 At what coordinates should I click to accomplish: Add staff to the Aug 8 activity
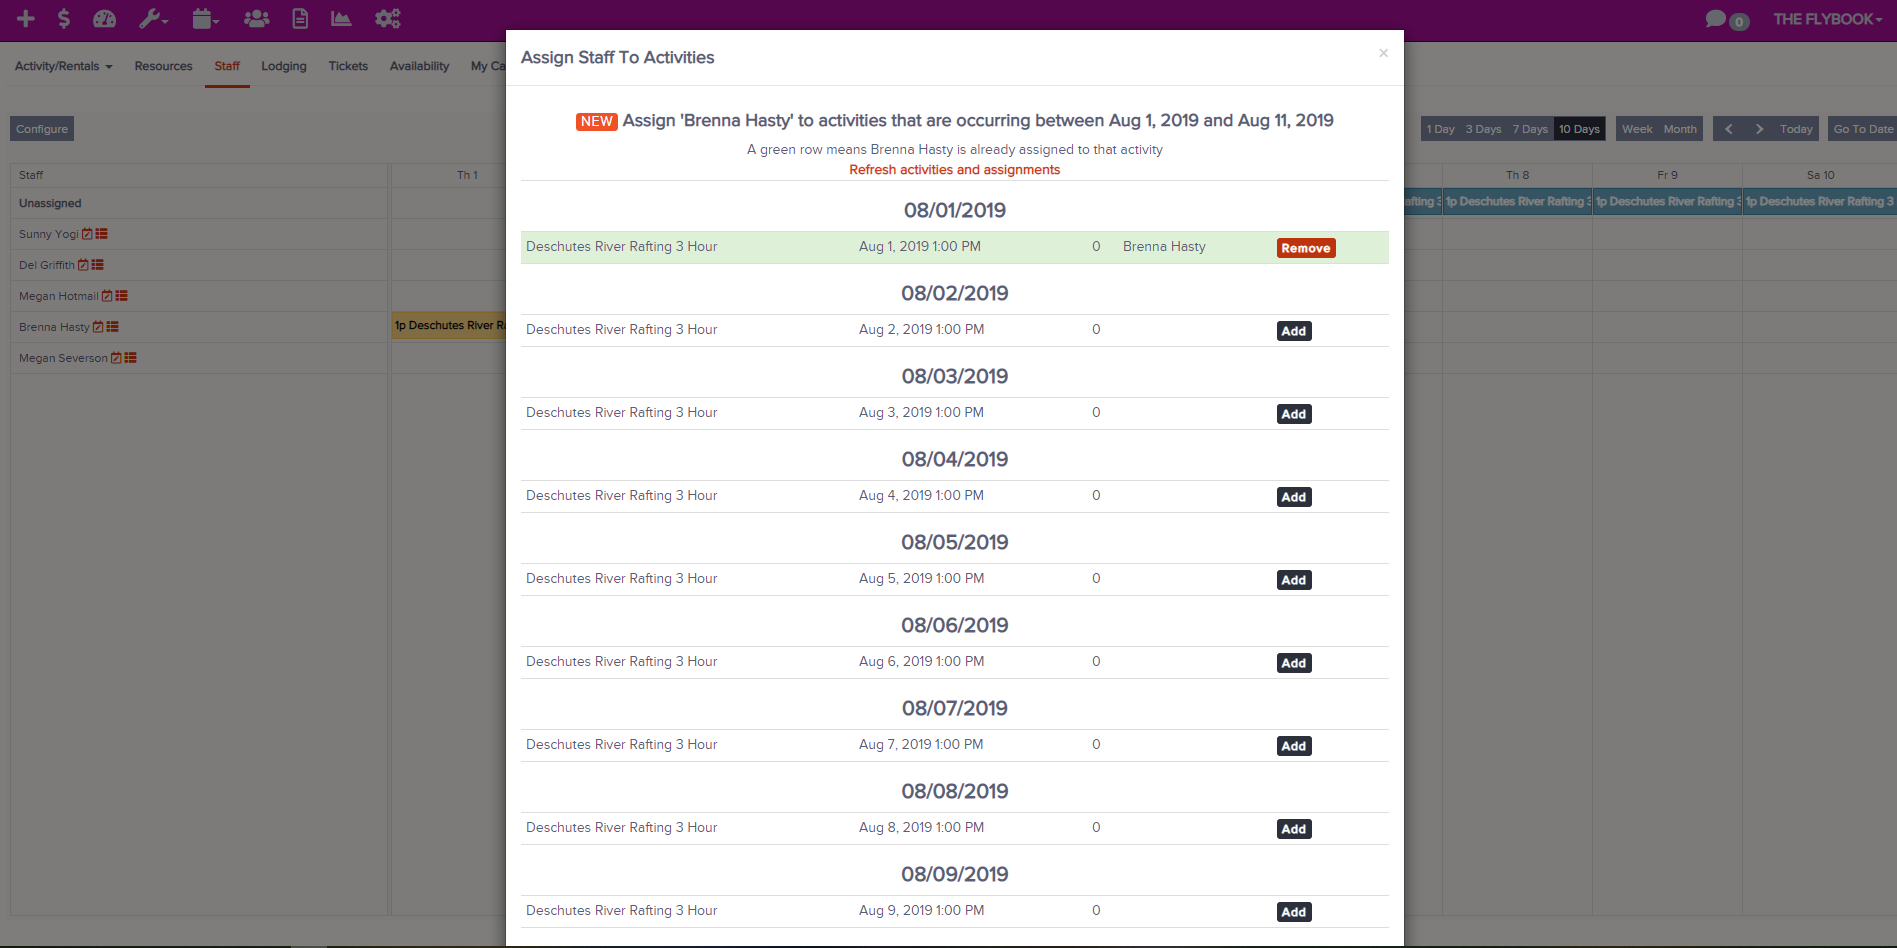[x=1294, y=829]
